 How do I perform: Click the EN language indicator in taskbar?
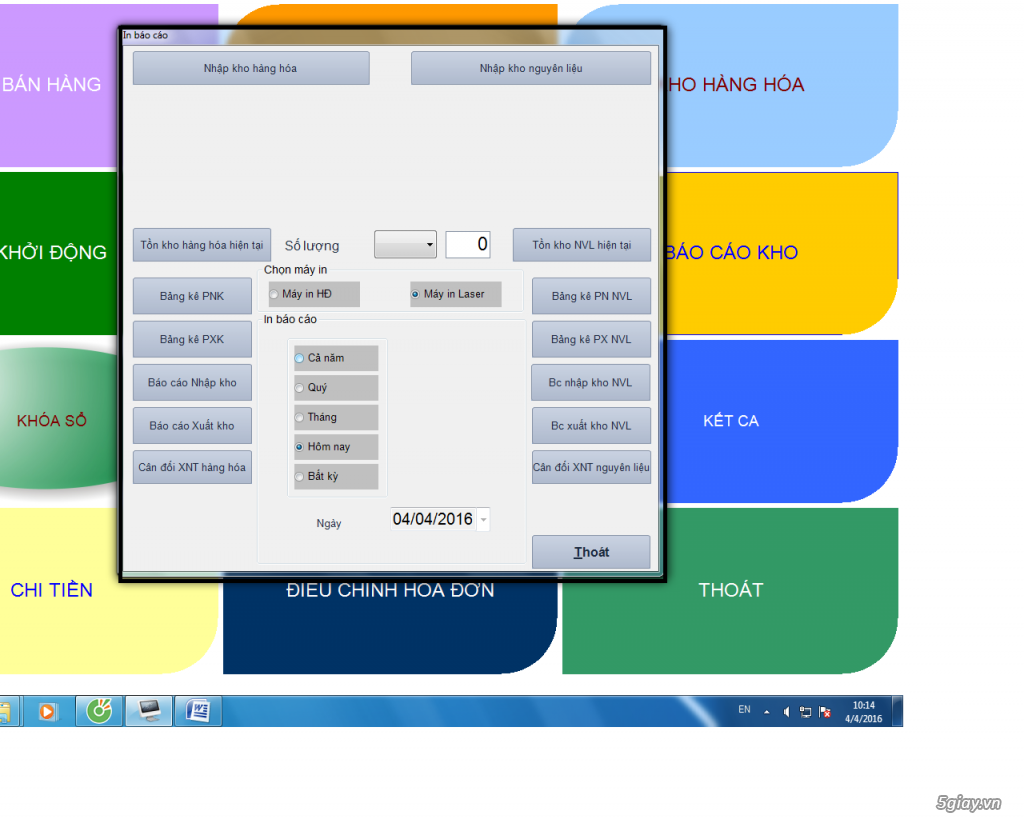(744, 710)
